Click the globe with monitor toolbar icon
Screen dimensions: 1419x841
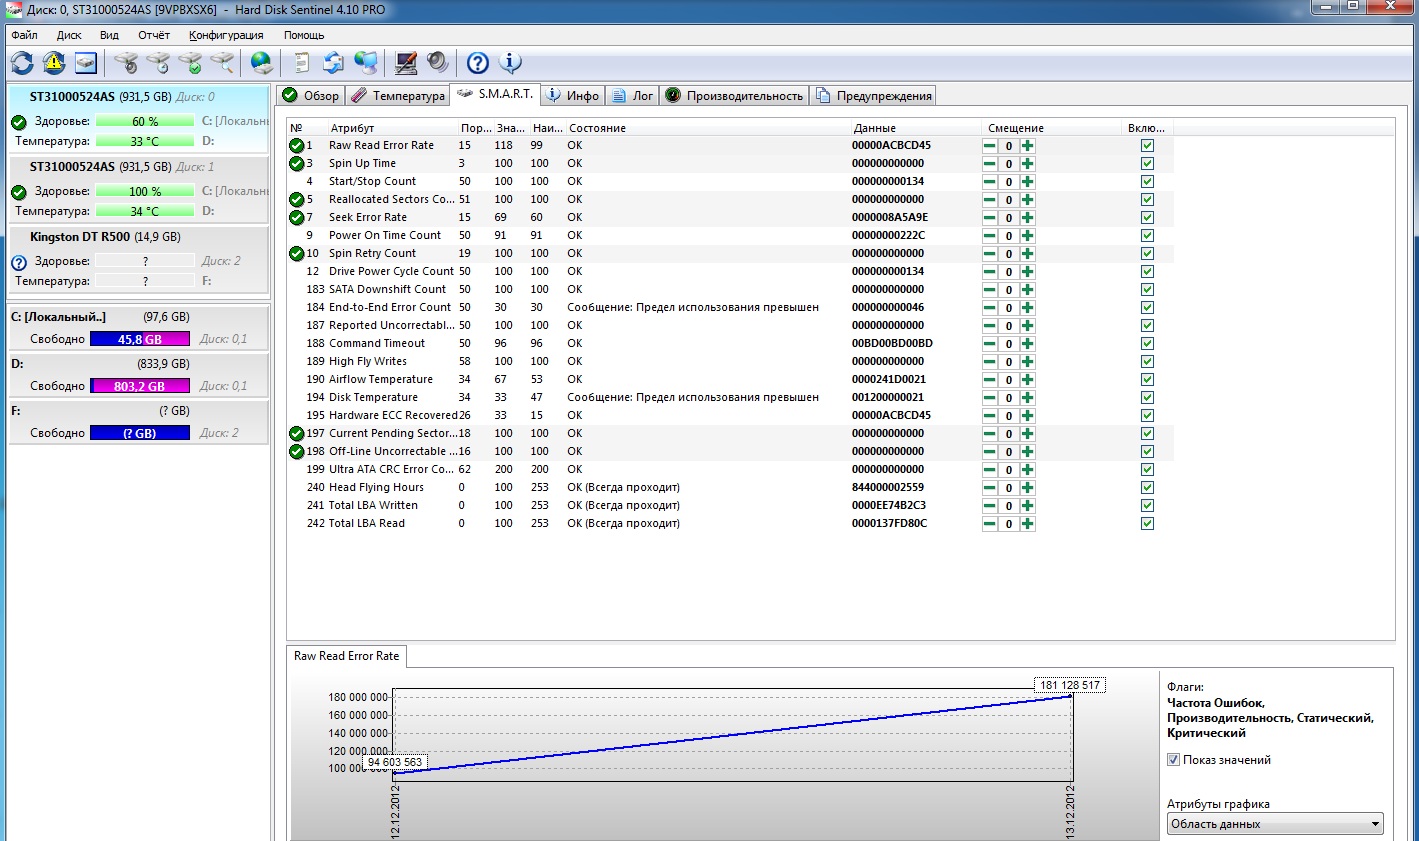(366, 63)
